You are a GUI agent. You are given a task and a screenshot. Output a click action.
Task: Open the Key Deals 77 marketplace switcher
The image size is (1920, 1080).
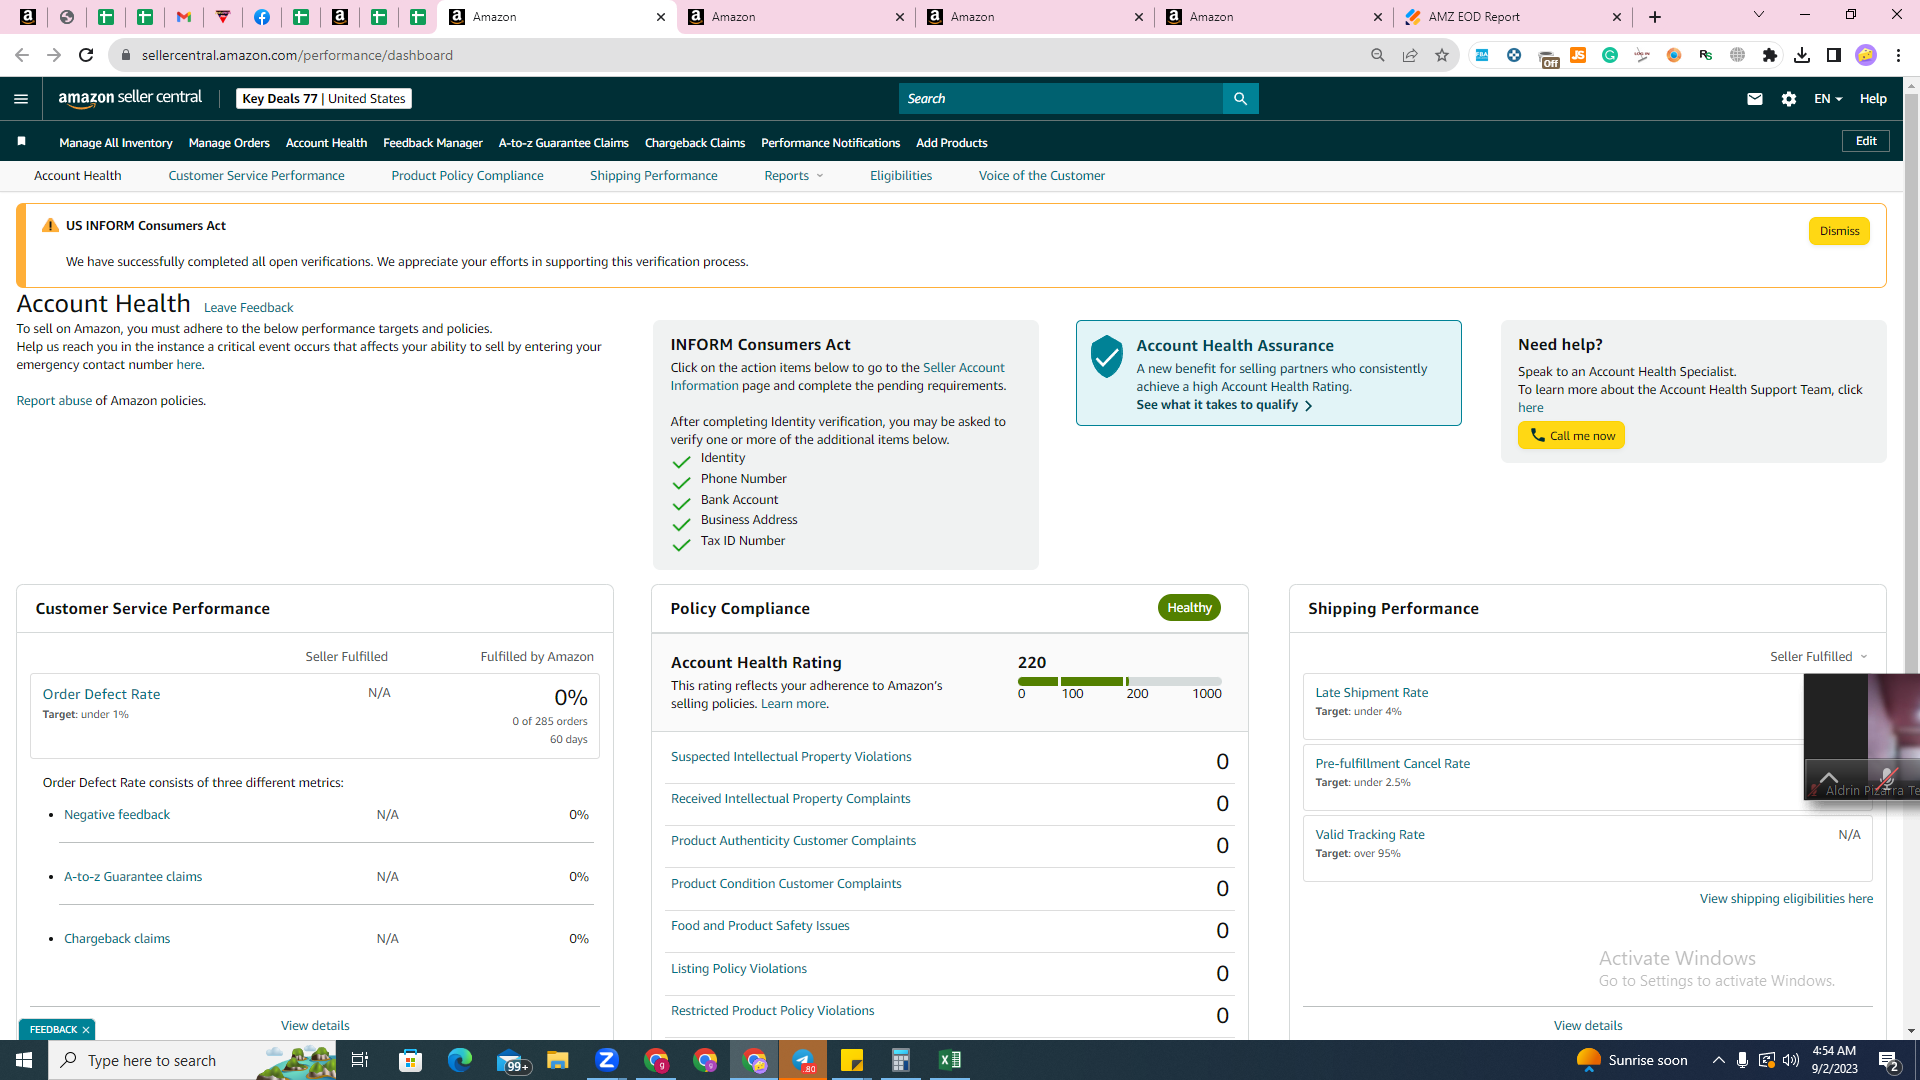(324, 99)
